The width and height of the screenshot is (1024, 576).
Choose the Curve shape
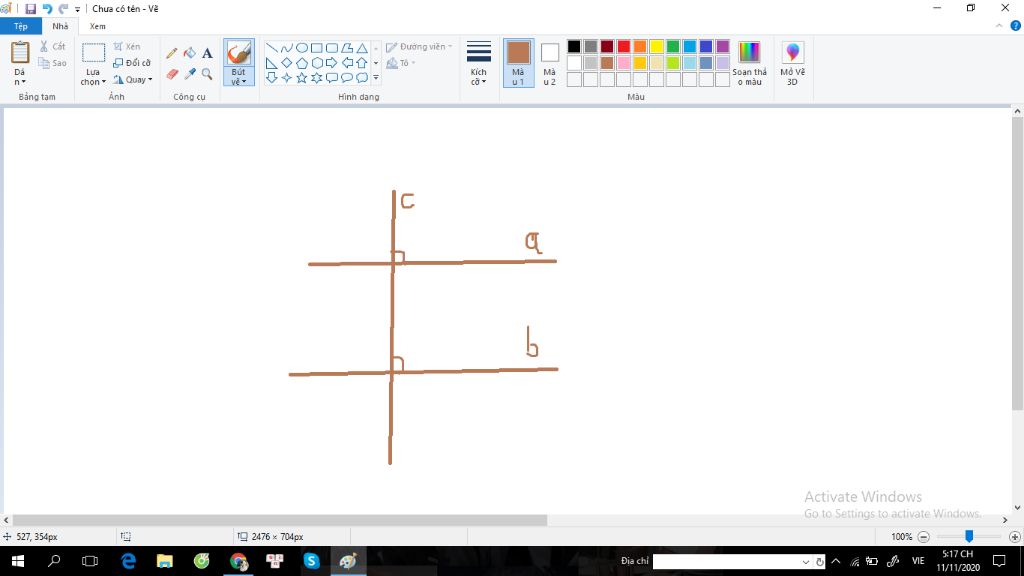click(287, 48)
